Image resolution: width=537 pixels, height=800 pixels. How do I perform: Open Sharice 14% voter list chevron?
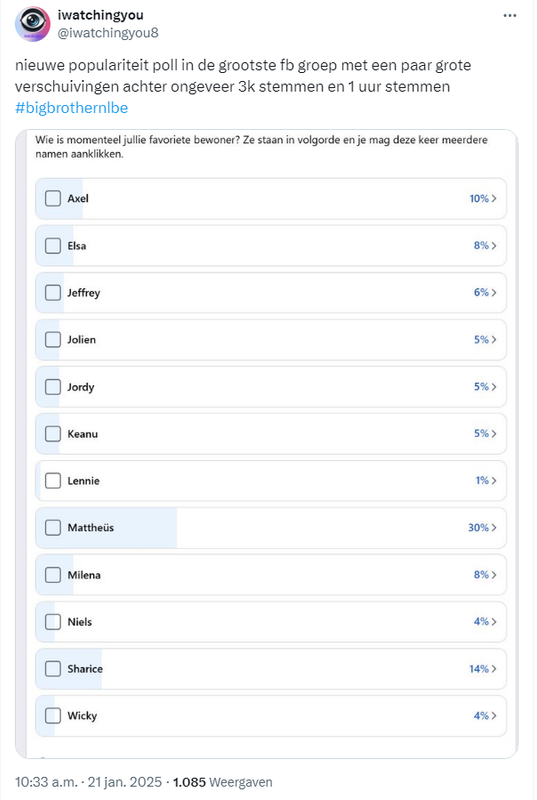click(x=494, y=669)
